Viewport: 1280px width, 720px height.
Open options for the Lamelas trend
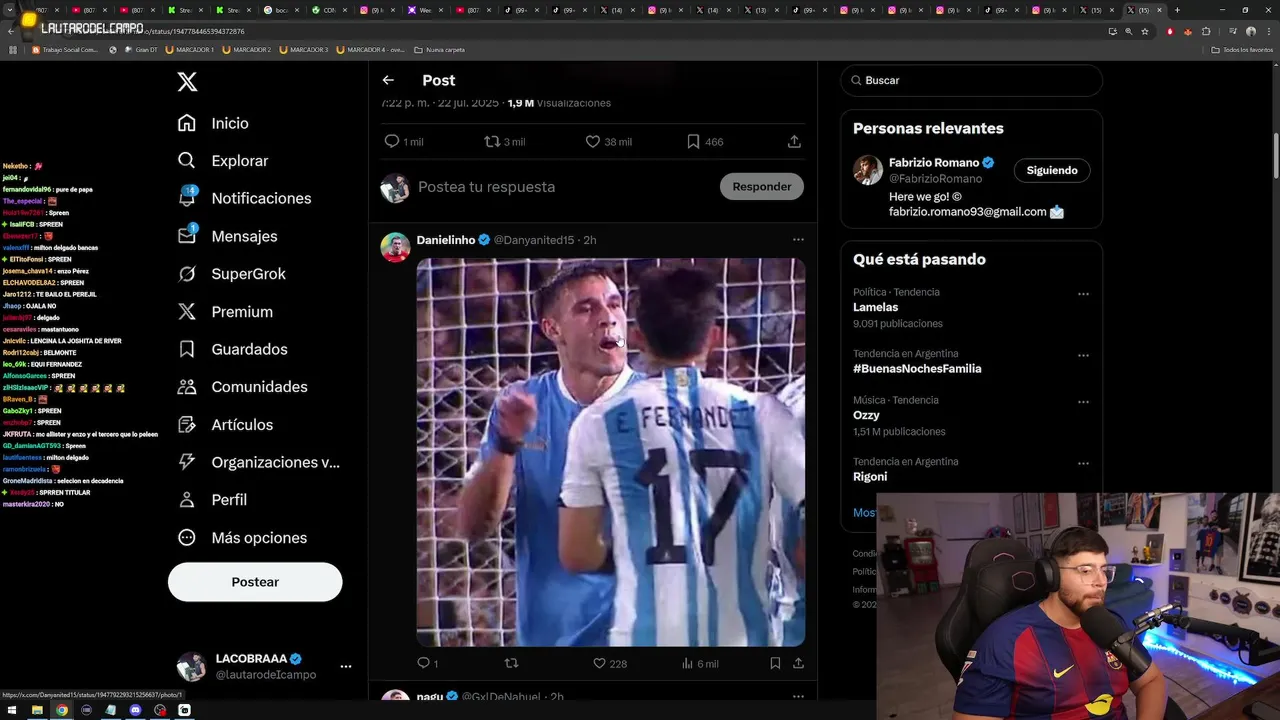[1083, 295]
